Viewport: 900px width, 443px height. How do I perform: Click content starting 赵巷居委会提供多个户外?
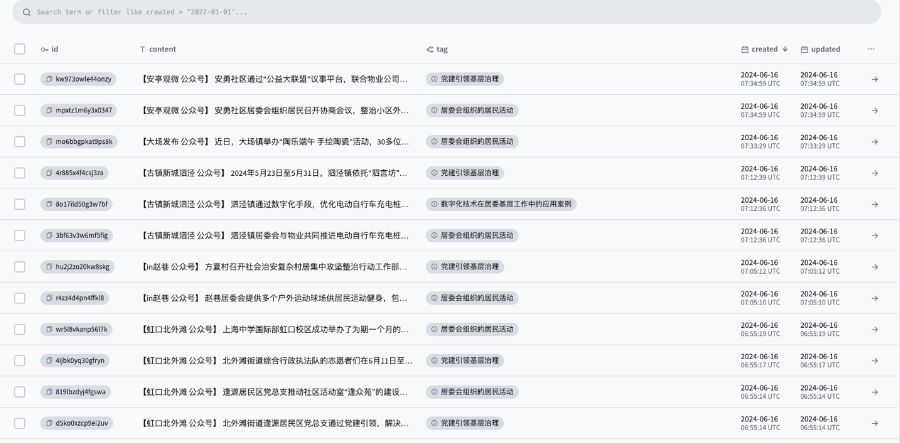coord(274,298)
